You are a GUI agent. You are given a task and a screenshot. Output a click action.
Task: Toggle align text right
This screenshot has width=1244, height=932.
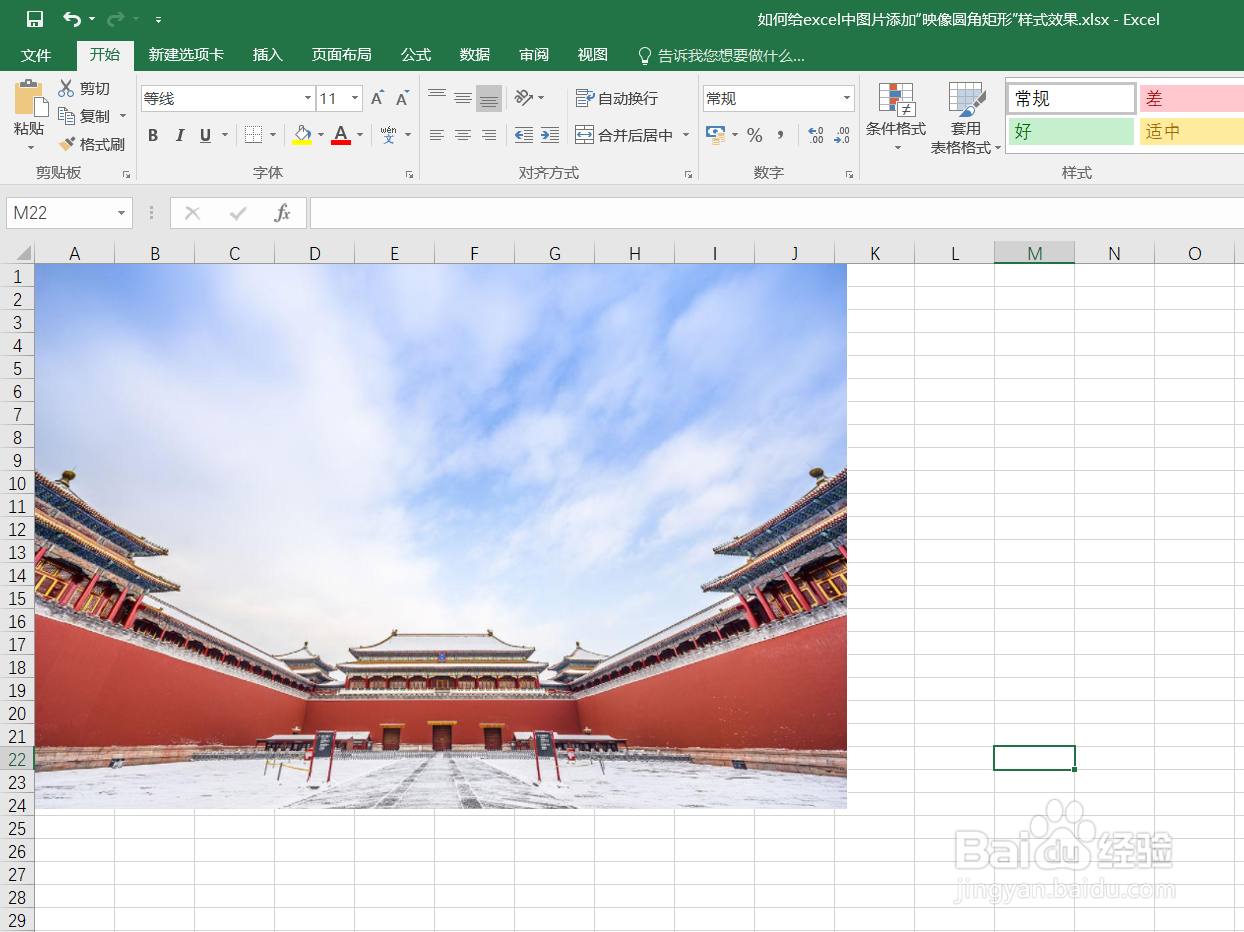[489, 135]
